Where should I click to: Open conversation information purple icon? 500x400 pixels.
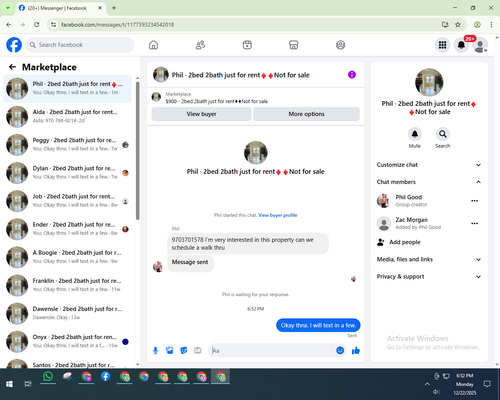click(x=352, y=75)
